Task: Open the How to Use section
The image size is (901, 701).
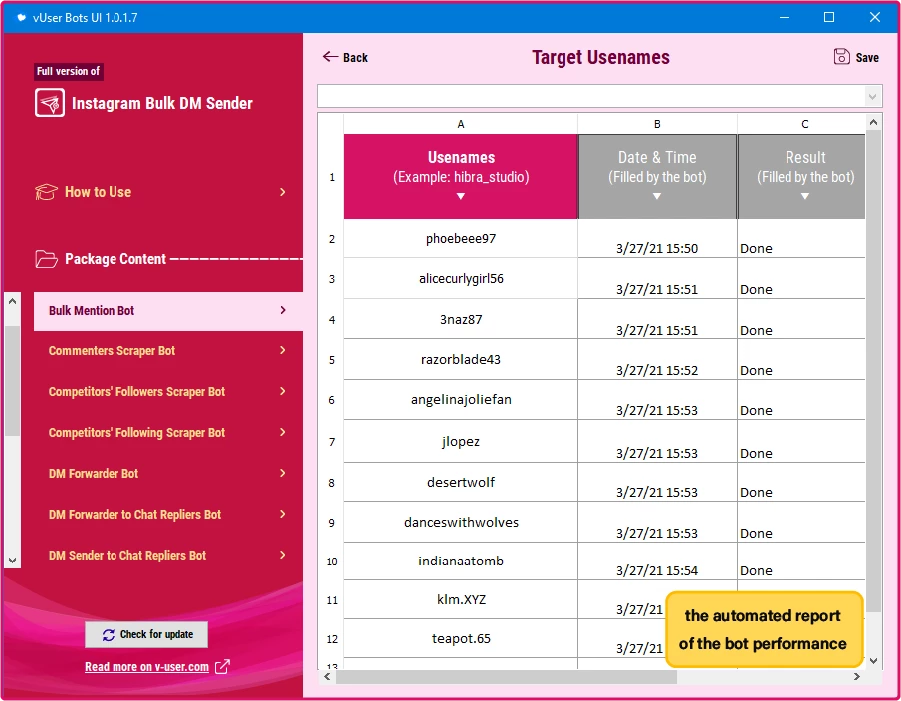Action: [161, 192]
